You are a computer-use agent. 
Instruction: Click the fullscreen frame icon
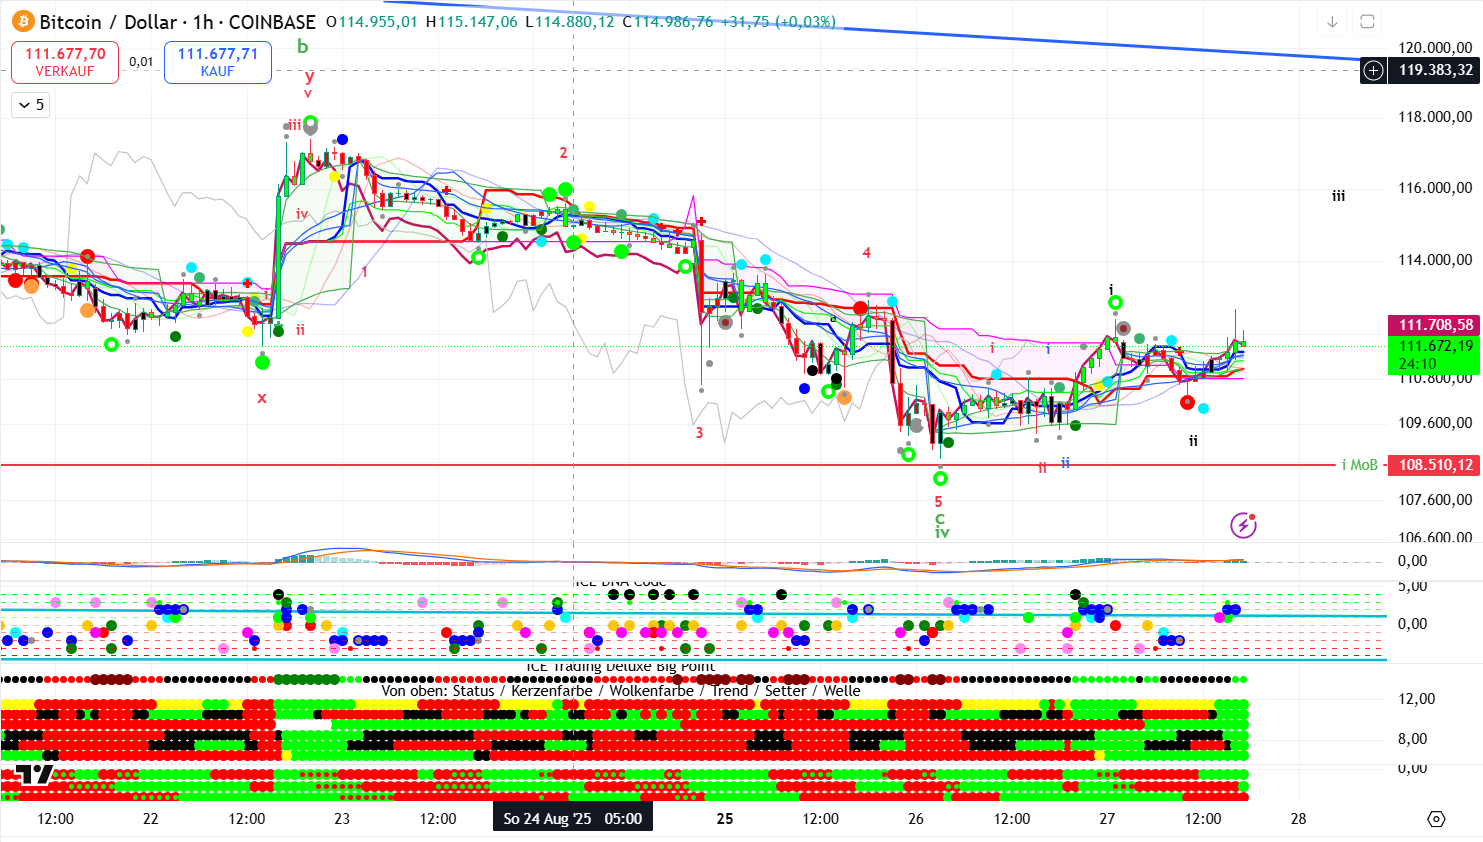(1367, 21)
